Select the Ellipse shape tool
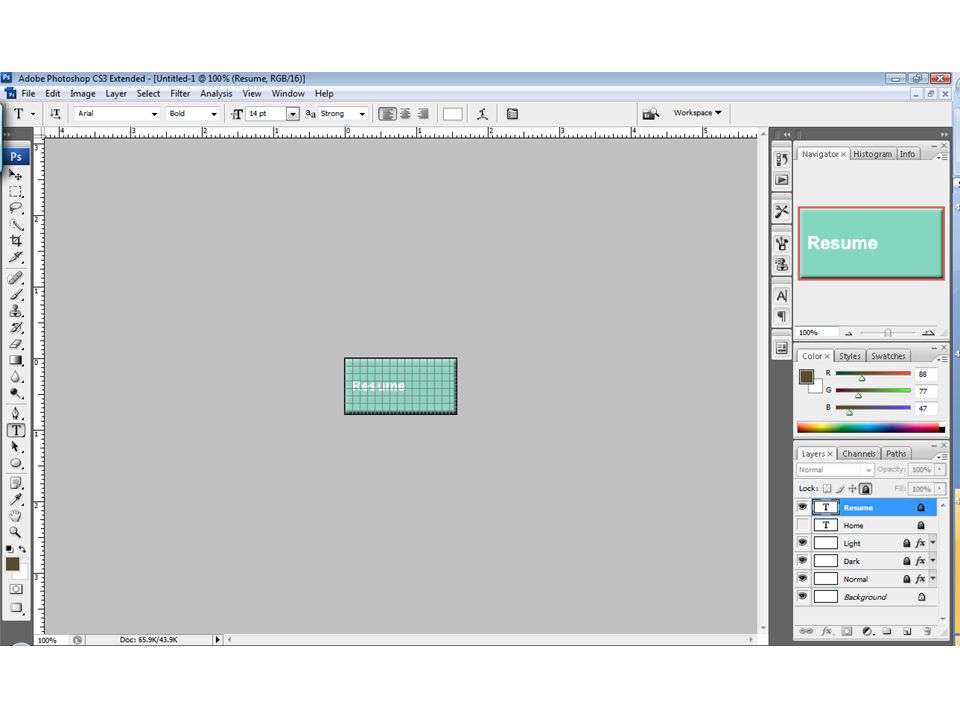The image size is (960, 720). point(15,463)
